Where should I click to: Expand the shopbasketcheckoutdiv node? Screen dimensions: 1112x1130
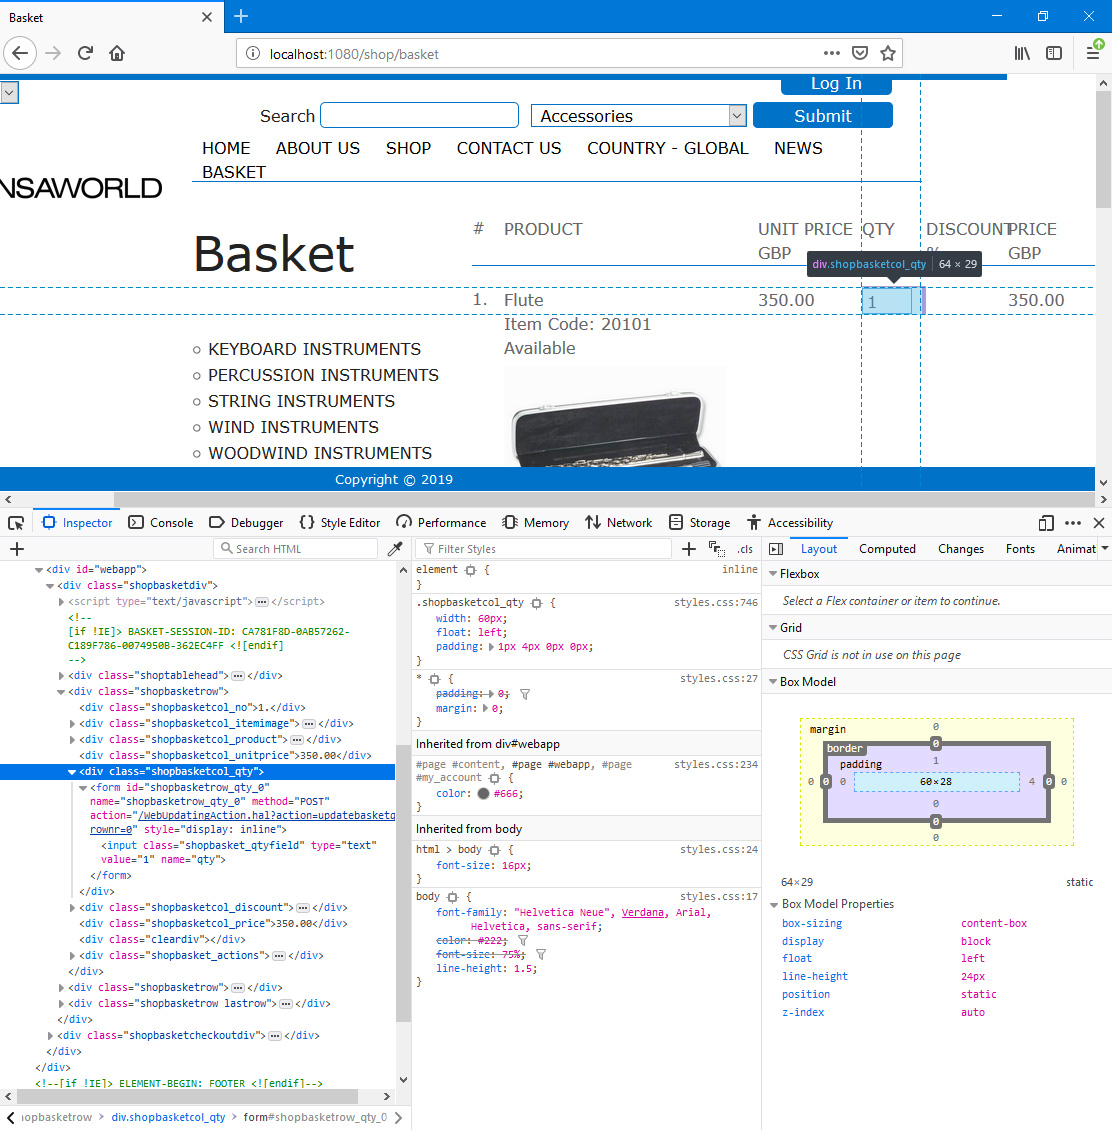click(x=50, y=1036)
